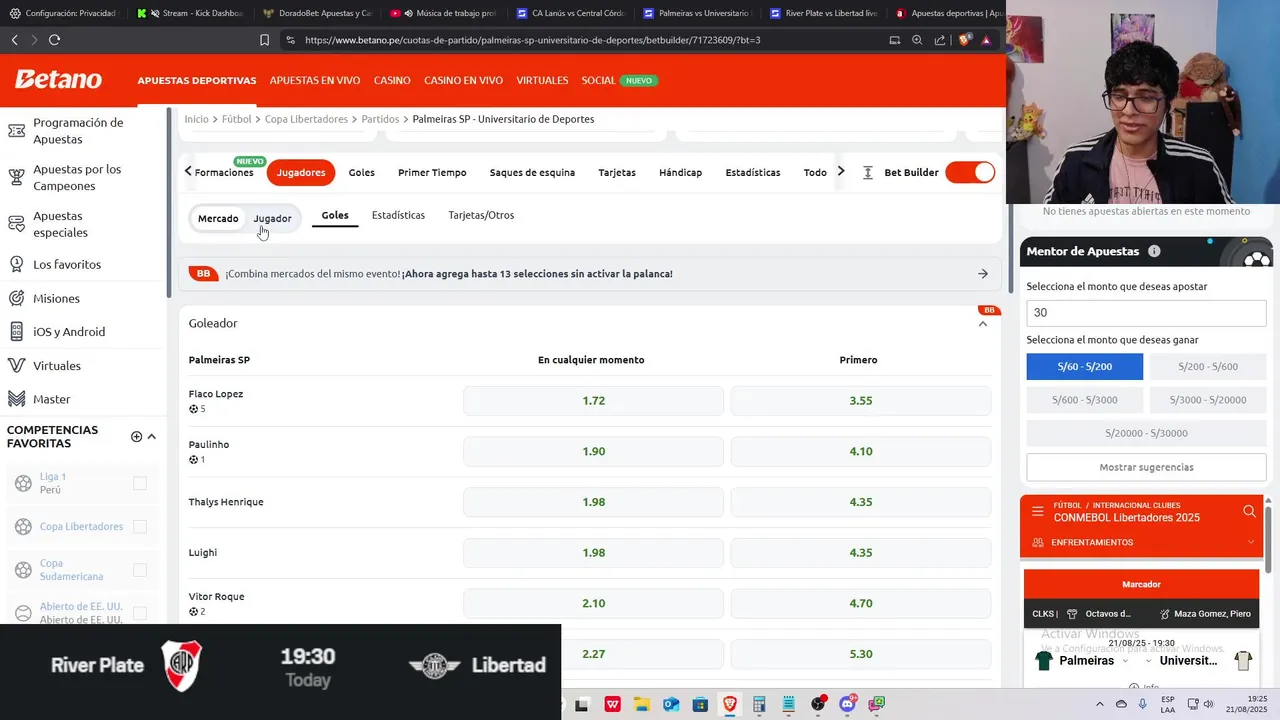Viewport: 1280px width, 720px height.
Task: Open Calculator from the taskbar
Action: [x=759, y=704]
